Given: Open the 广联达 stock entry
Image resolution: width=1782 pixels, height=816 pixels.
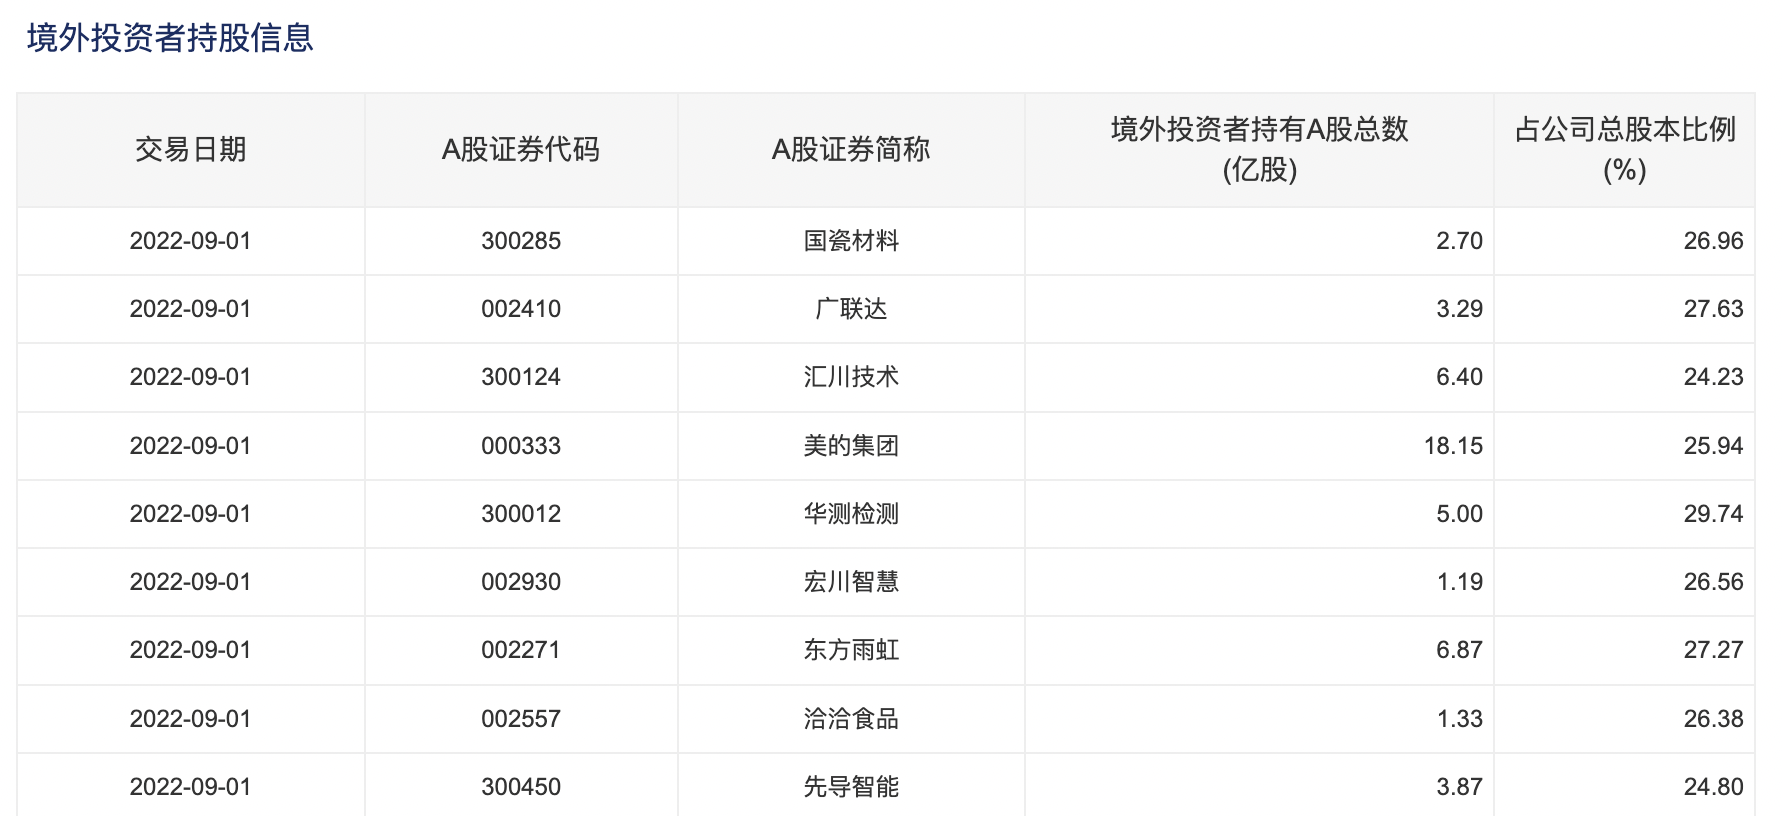Looking at the screenshot, I should (851, 309).
